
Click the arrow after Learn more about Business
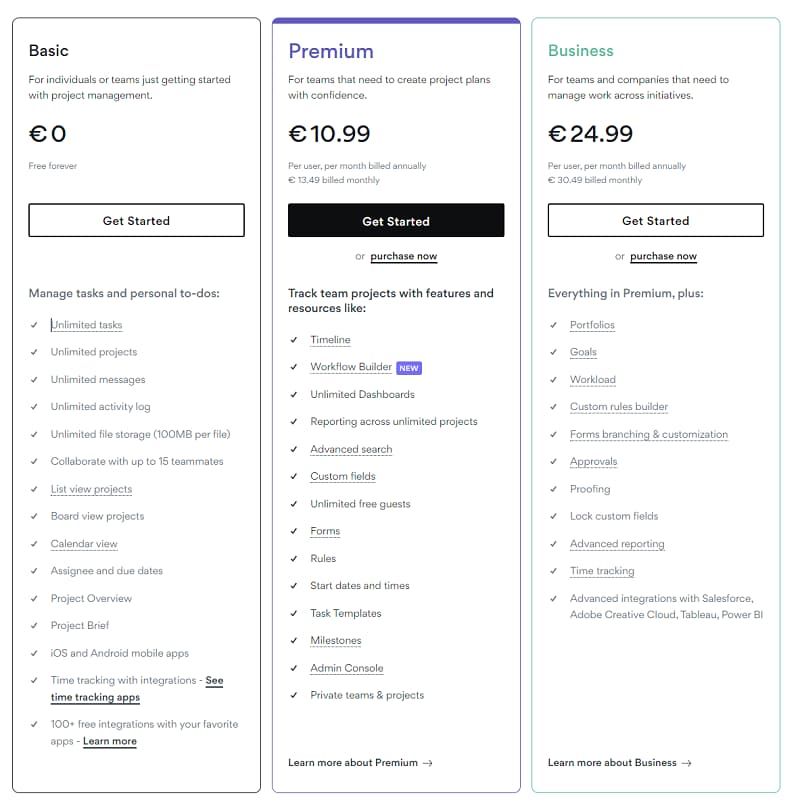click(686, 762)
